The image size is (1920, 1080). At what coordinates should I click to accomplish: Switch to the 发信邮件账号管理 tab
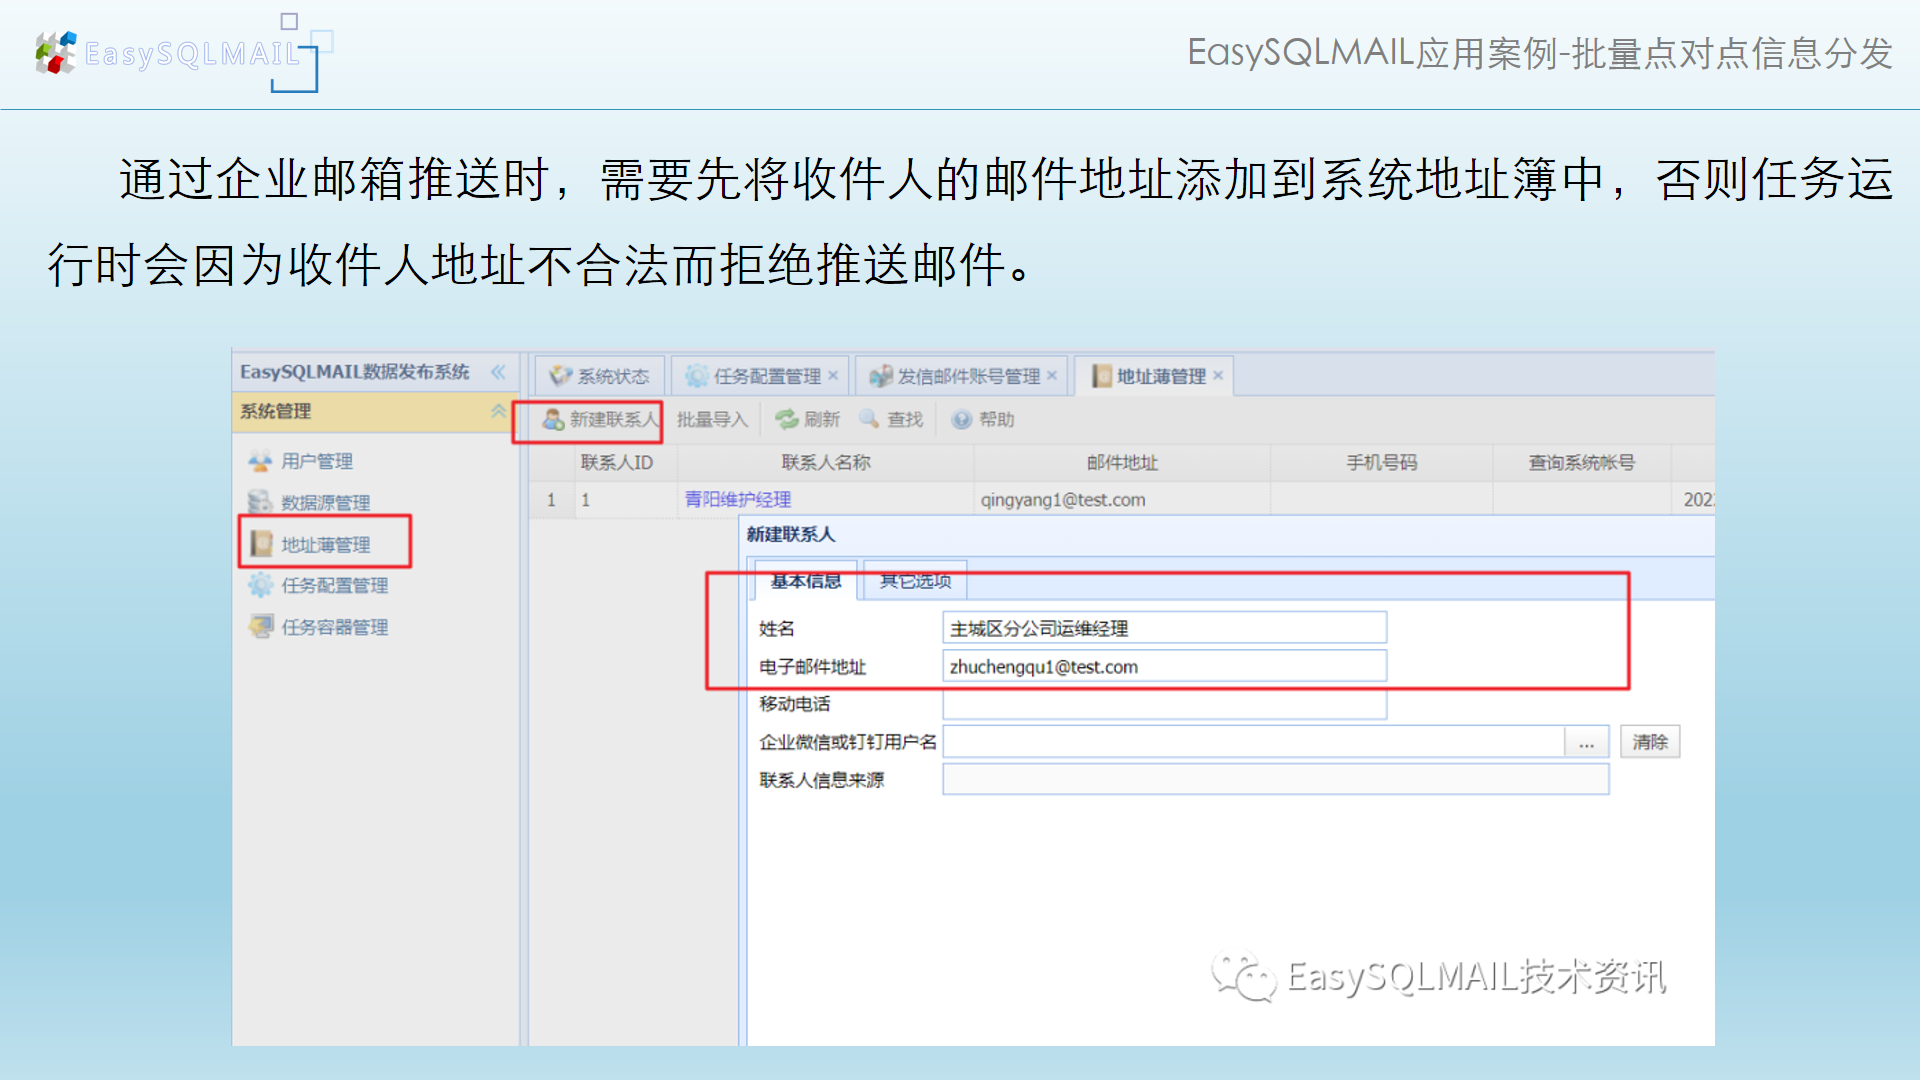point(962,376)
